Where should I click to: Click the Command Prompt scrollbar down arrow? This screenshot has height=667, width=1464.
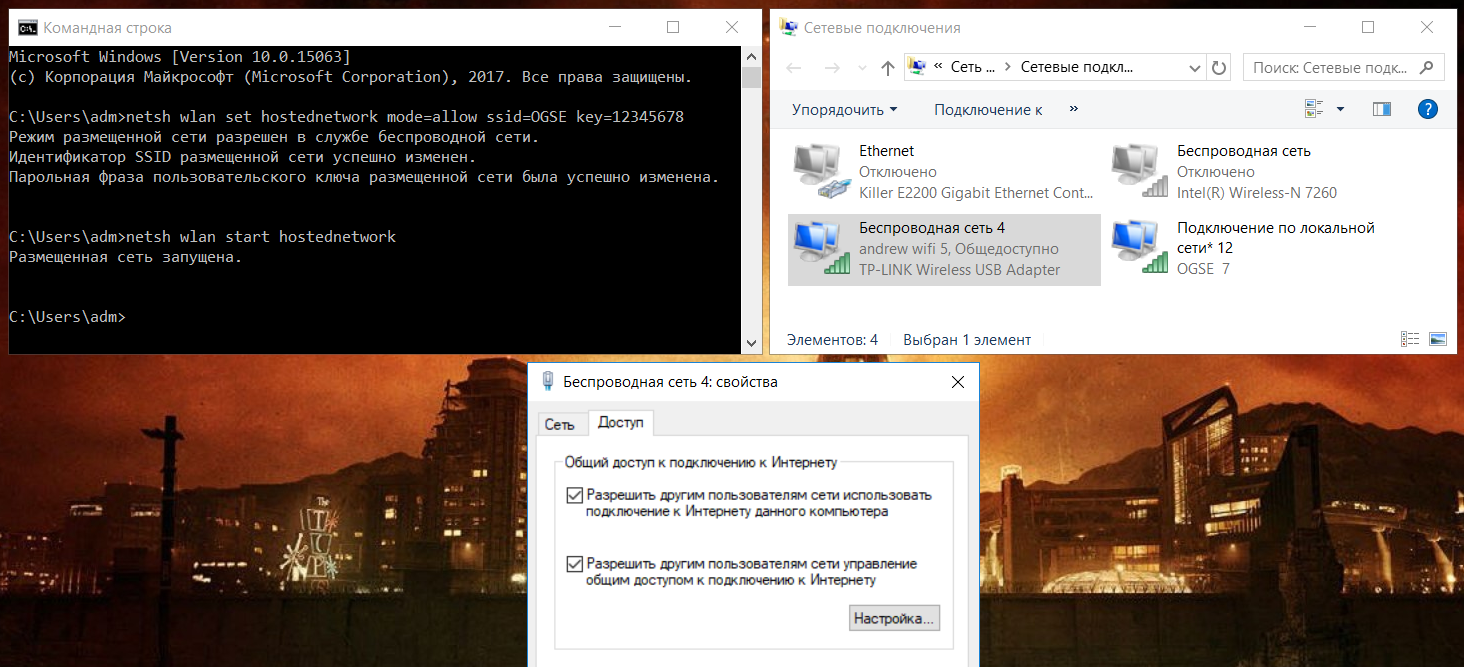pos(752,343)
